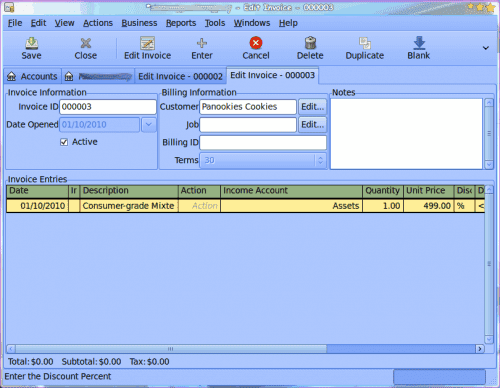Toggle the Active checkbox
Viewport: 500px width, 388px height.
tap(64, 142)
